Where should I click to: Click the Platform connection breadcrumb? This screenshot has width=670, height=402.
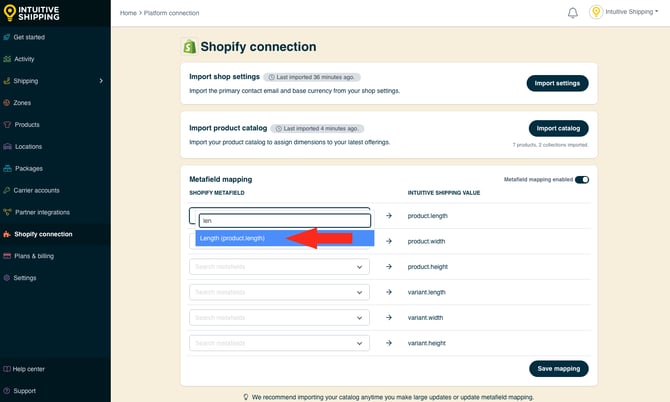pos(171,13)
